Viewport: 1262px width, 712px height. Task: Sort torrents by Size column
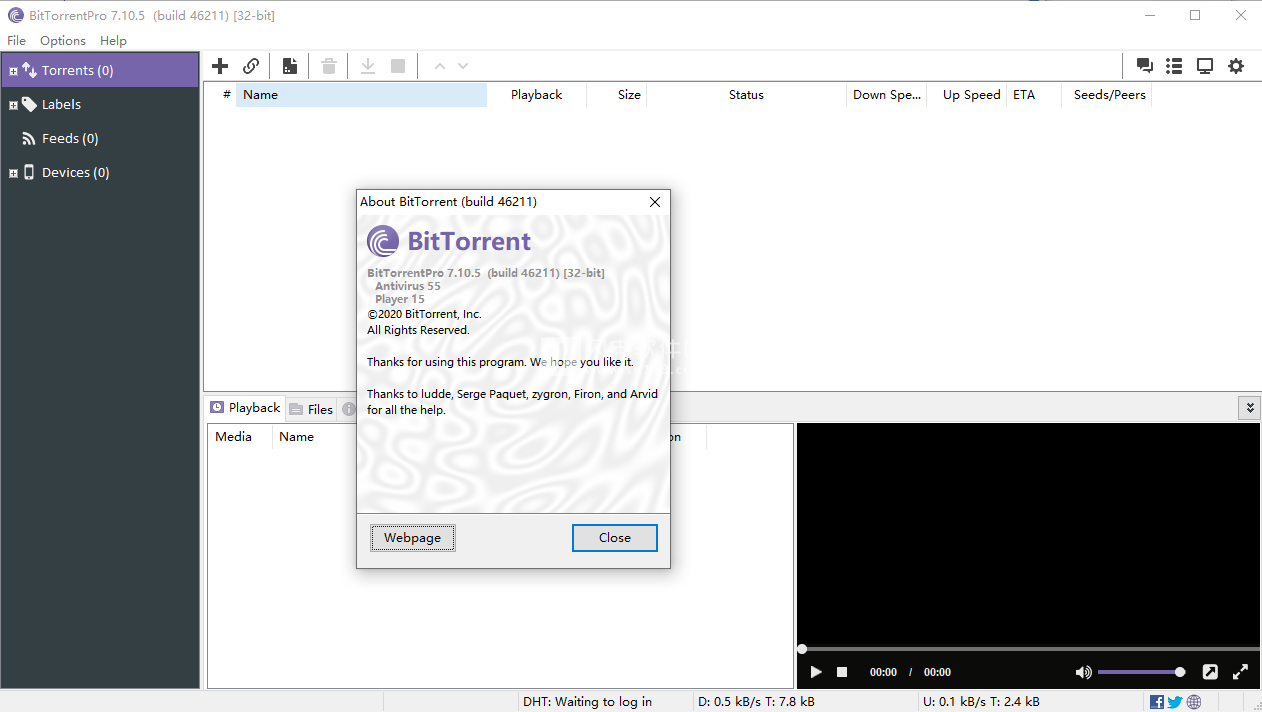point(616,95)
